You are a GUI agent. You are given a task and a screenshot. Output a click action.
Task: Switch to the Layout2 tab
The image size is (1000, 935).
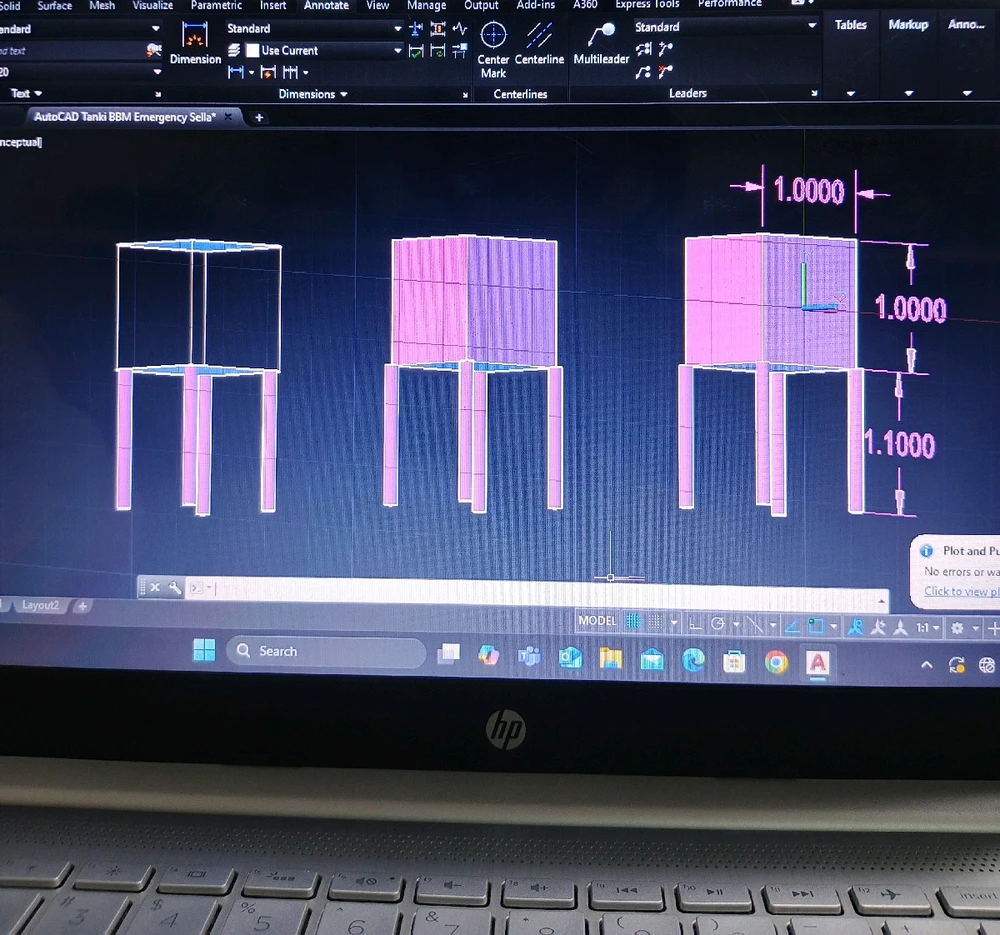click(40, 605)
